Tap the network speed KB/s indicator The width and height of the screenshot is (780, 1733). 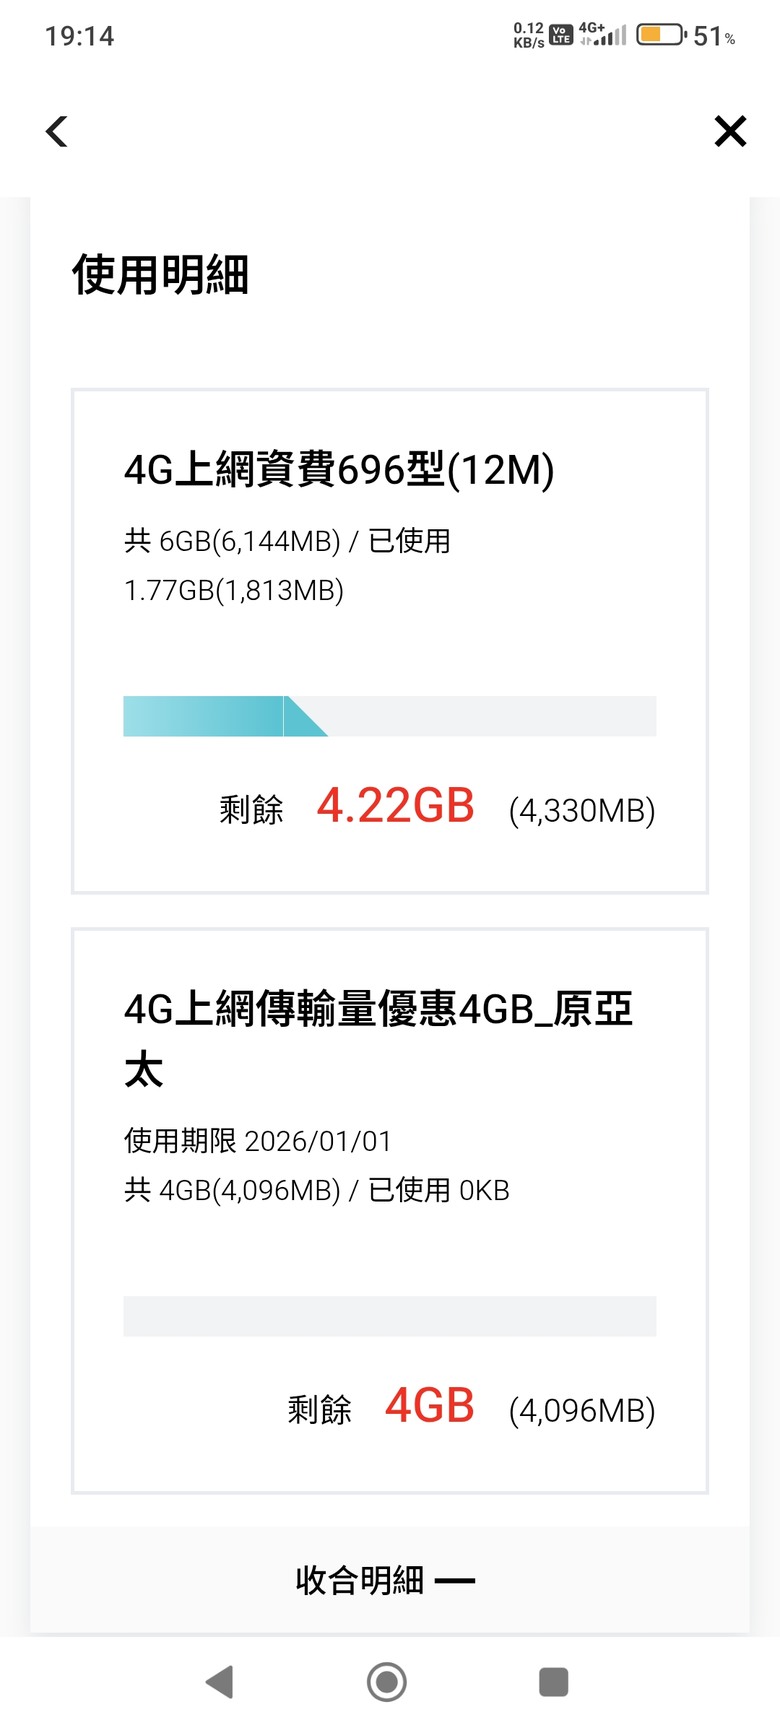click(529, 35)
